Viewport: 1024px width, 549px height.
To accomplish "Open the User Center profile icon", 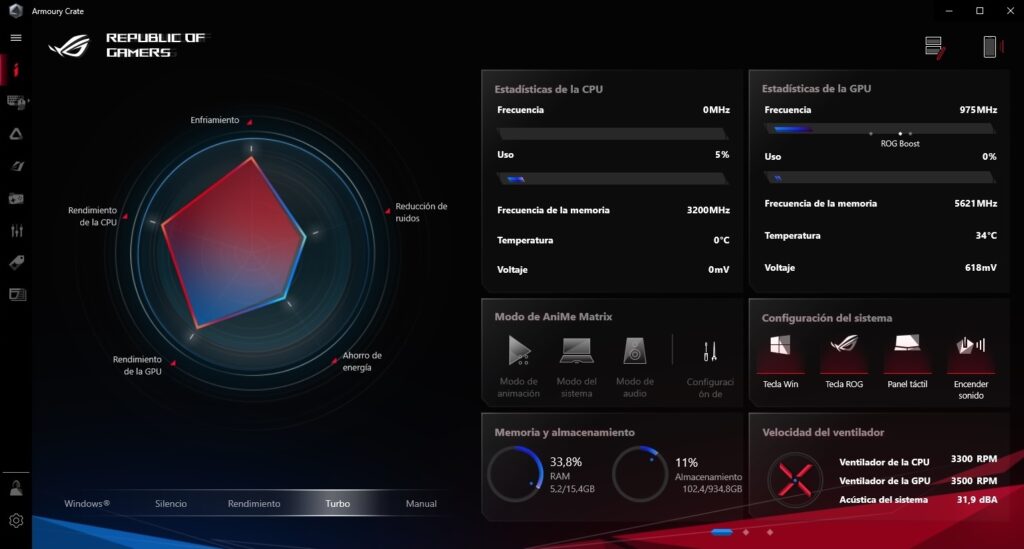I will [x=16, y=487].
